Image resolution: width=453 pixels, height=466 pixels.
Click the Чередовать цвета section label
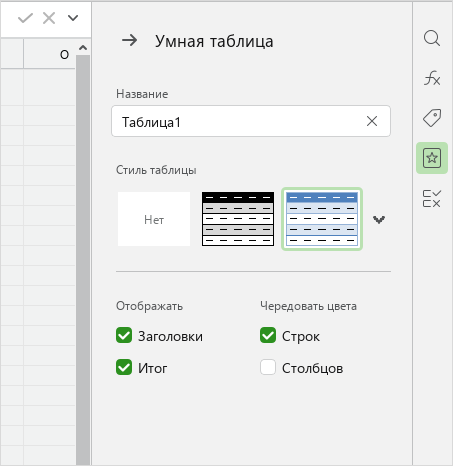click(308, 306)
